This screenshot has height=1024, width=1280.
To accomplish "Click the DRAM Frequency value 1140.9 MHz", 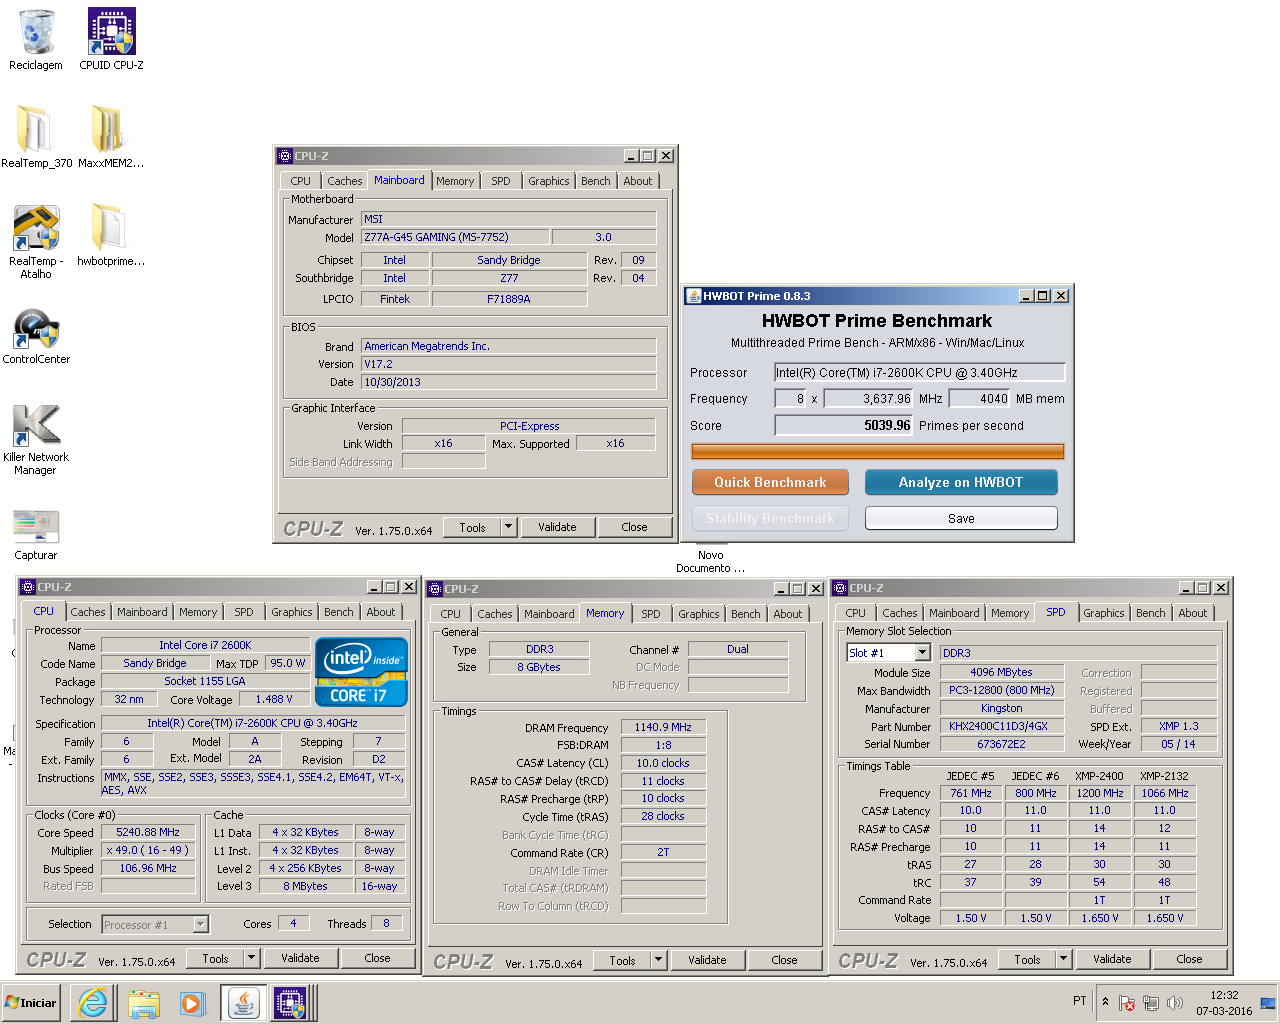I will click(663, 727).
